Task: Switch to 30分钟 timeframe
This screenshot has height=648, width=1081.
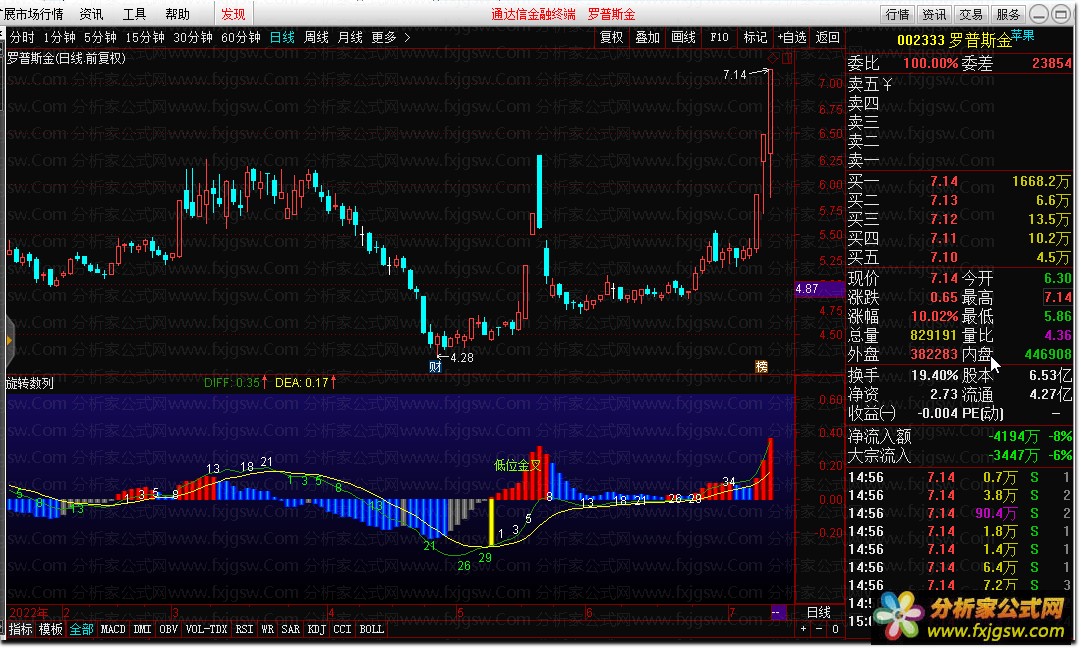Action: coord(192,37)
